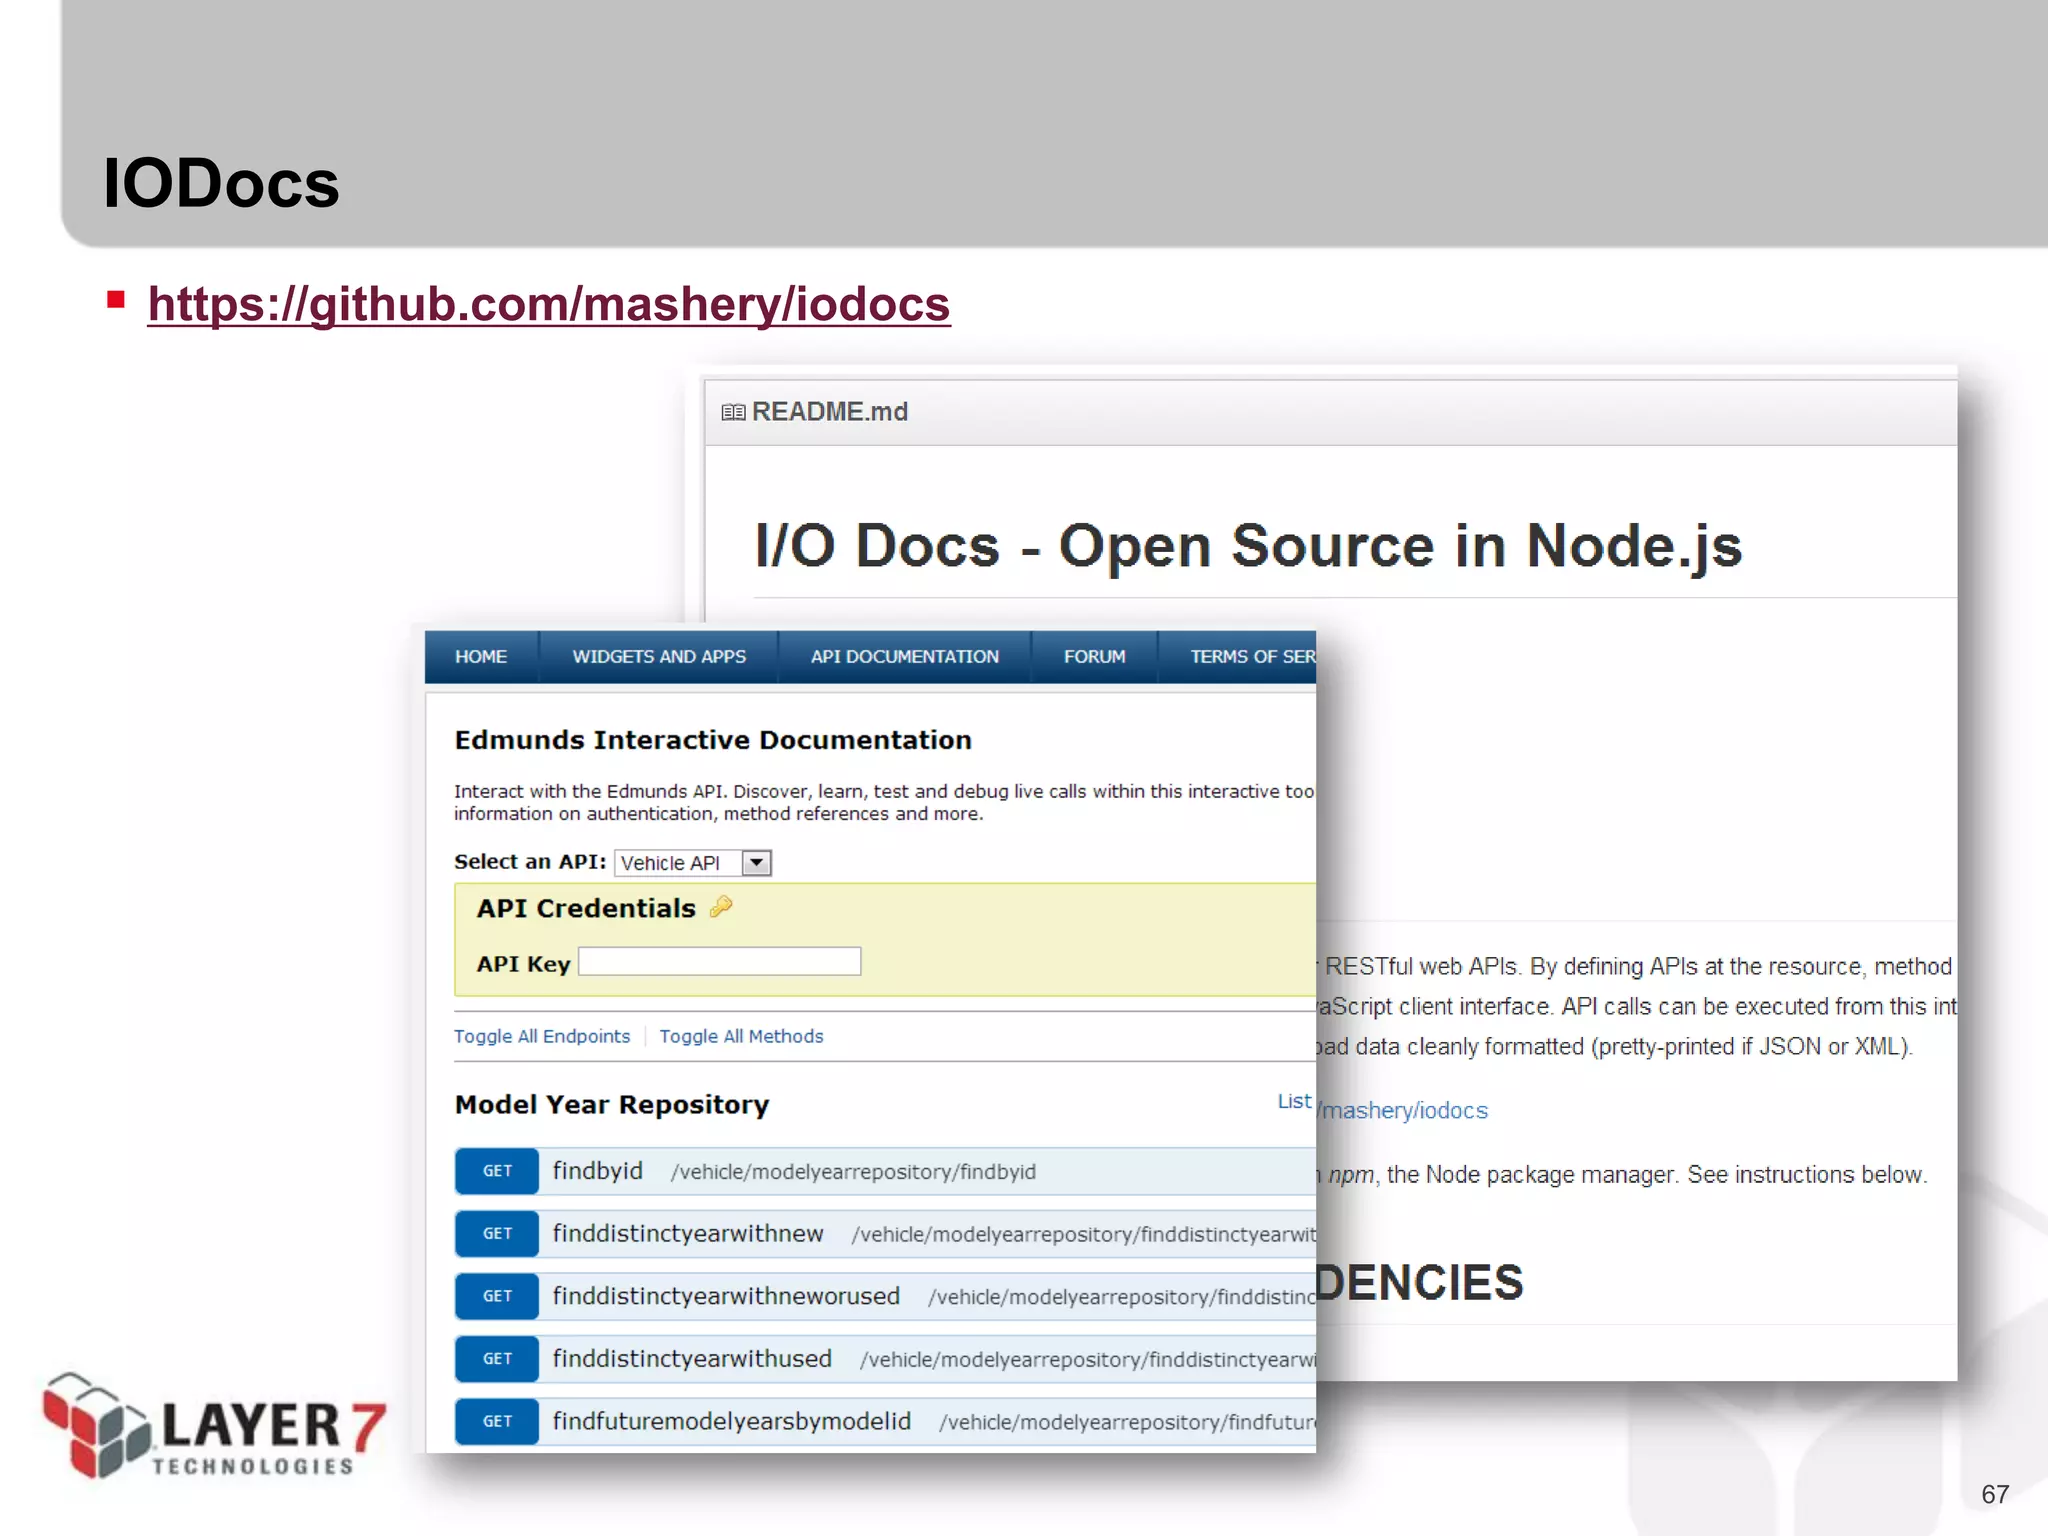Click Toggle All Methods link
The image size is (2048, 1536).
click(741, 1036)
